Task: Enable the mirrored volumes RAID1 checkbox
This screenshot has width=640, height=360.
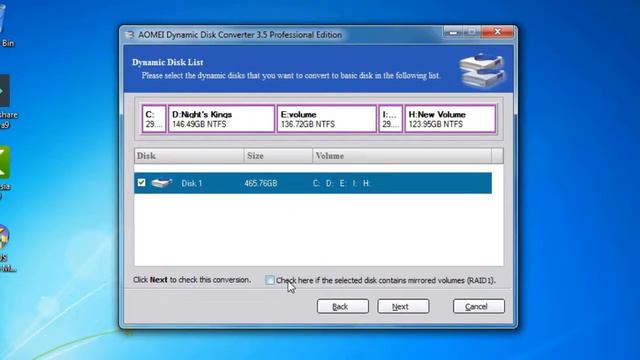Action: (270, 280)
